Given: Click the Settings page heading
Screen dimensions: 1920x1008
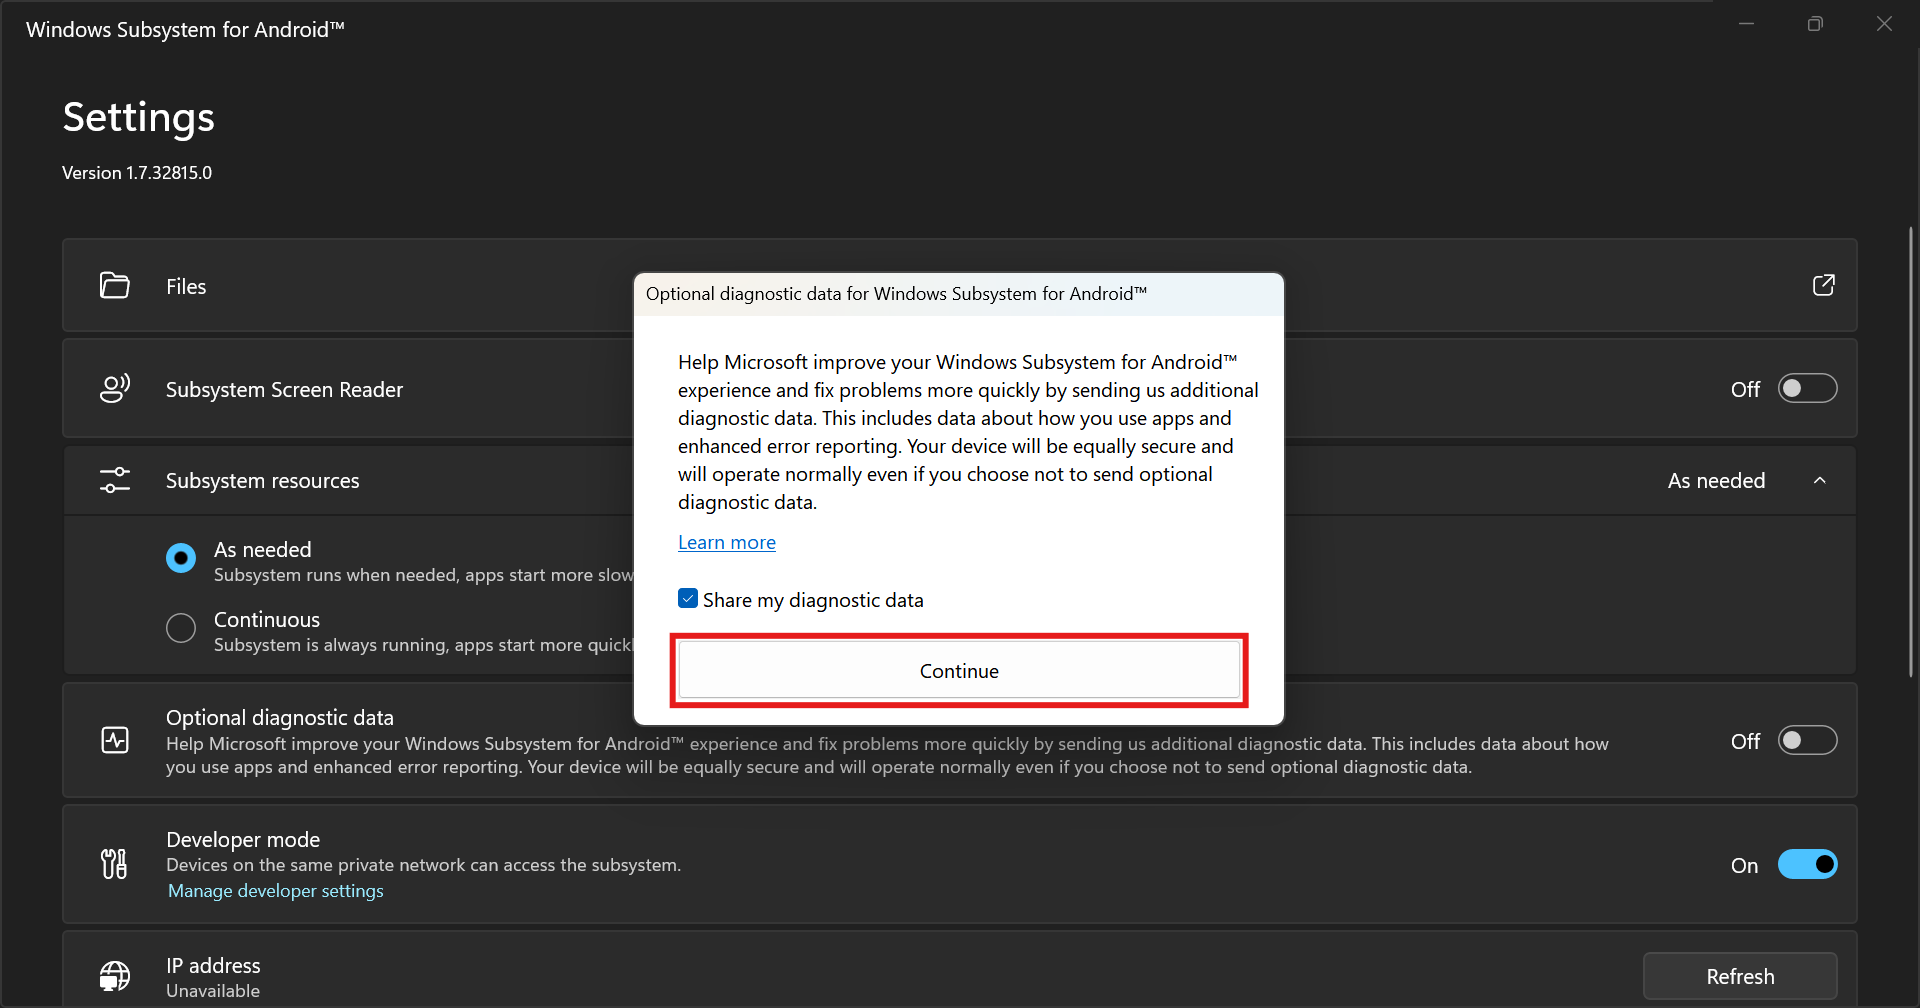Looking at the screenshot, I should [x=139, y=117].
